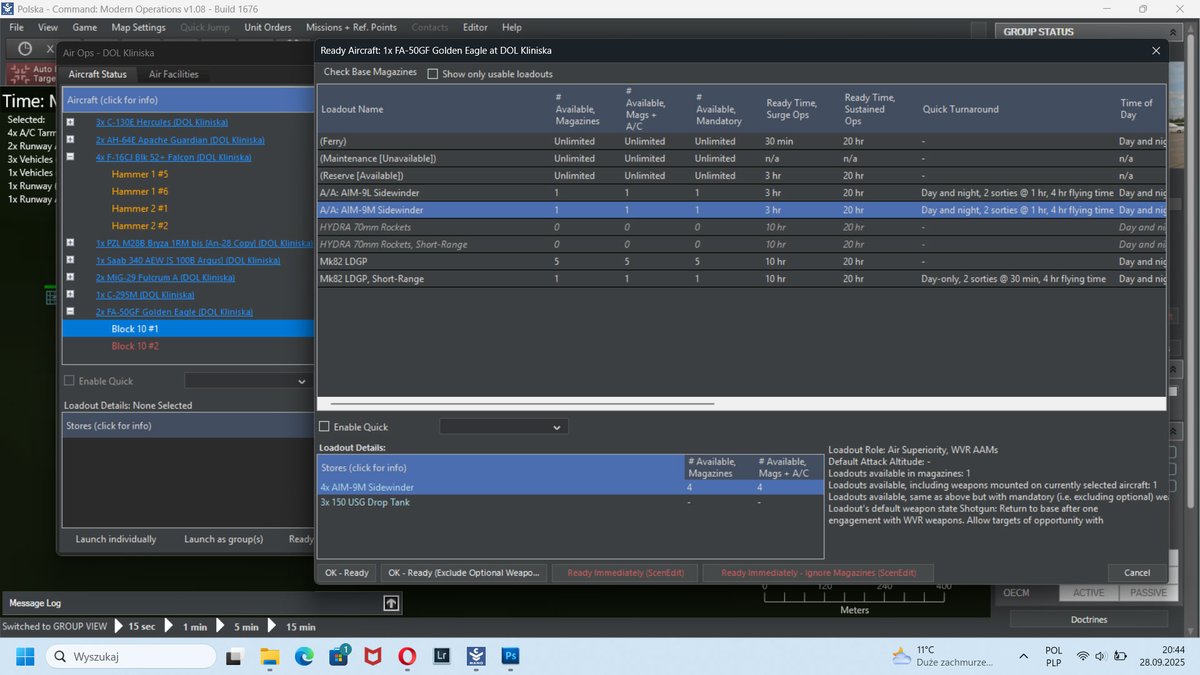Click Launch as group(s) button

[224, 539]
